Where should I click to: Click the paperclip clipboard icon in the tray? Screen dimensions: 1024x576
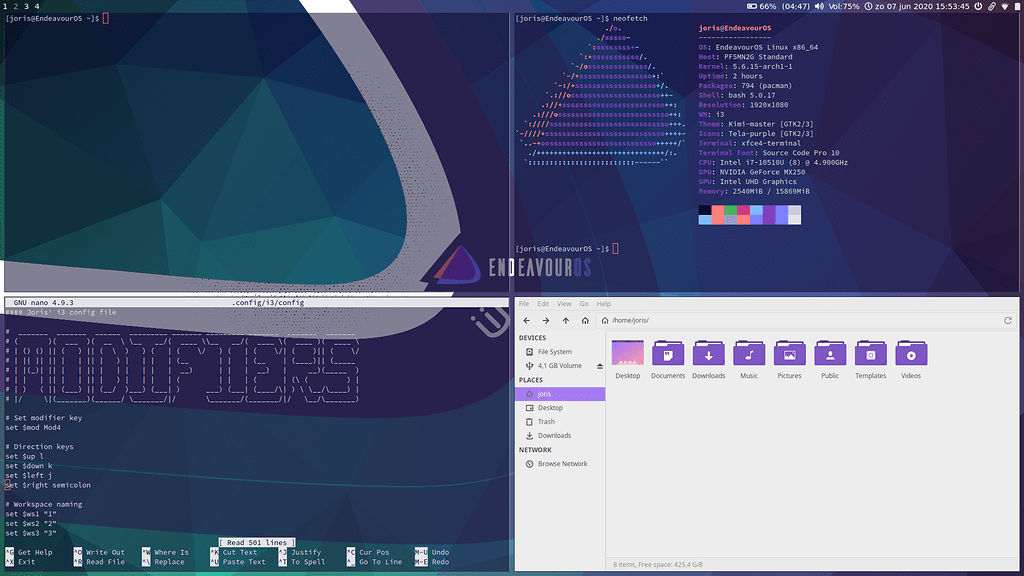coord(991,6)
